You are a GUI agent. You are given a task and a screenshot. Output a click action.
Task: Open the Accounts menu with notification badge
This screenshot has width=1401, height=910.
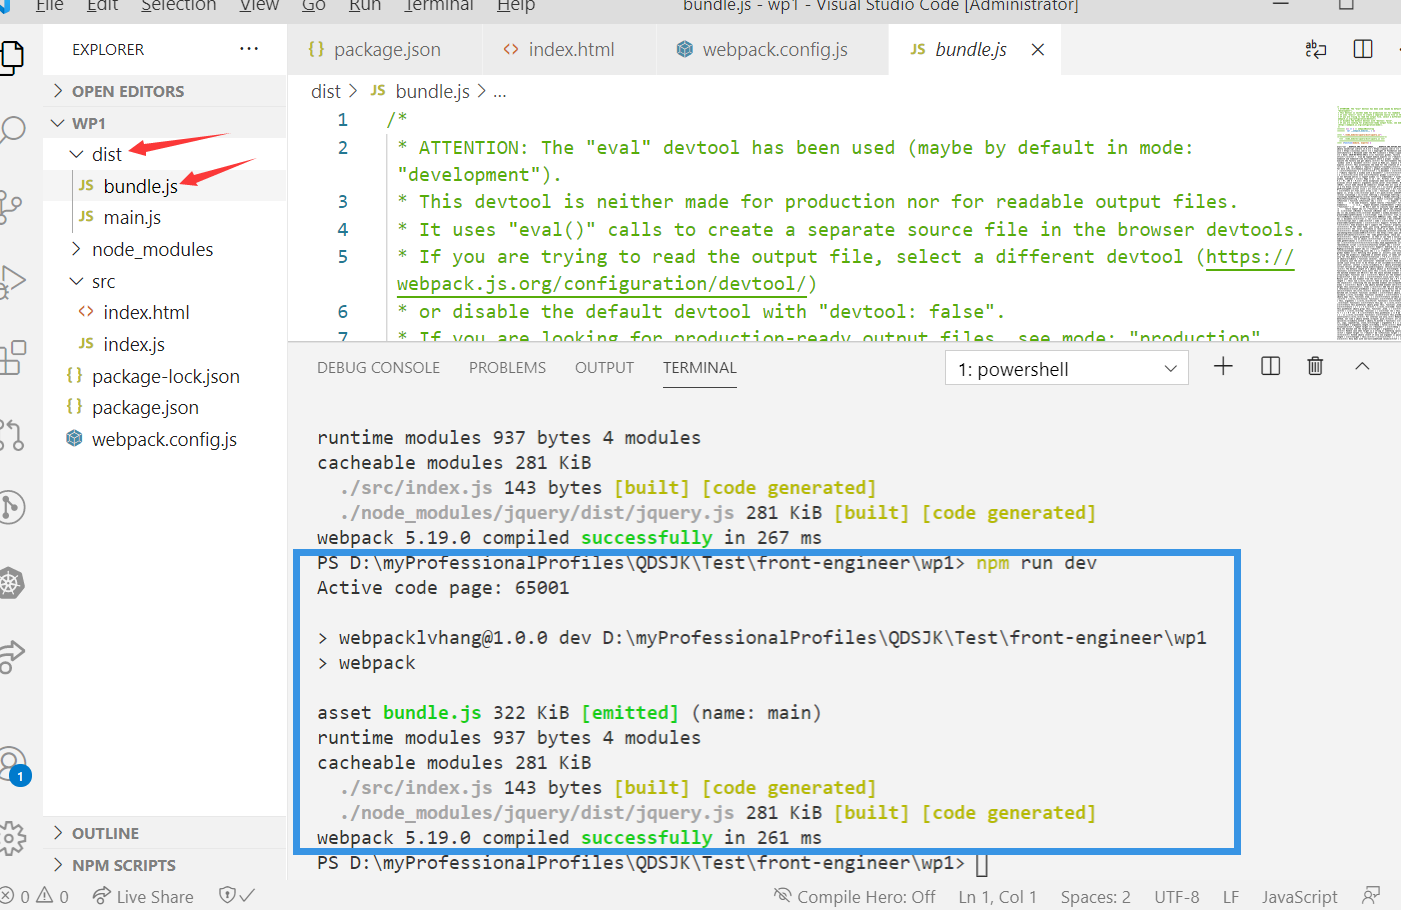(x=13, y=765)
